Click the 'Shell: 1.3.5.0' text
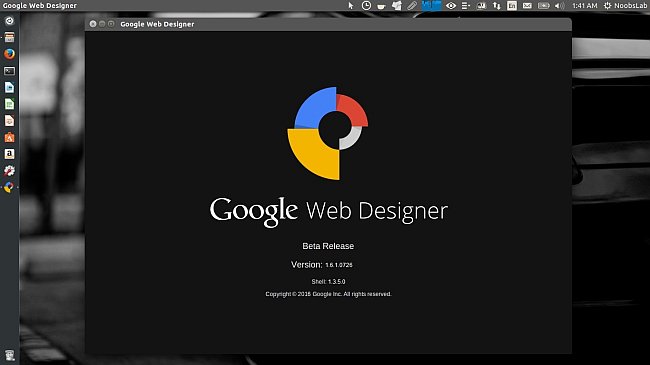650x365 pixels. [x=328, y=282]
